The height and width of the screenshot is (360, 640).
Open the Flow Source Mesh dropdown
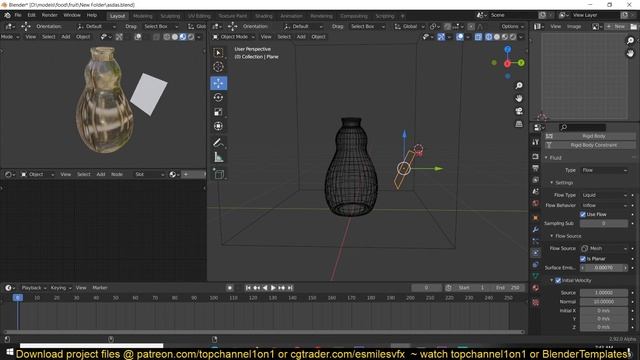tap(604, 248)
